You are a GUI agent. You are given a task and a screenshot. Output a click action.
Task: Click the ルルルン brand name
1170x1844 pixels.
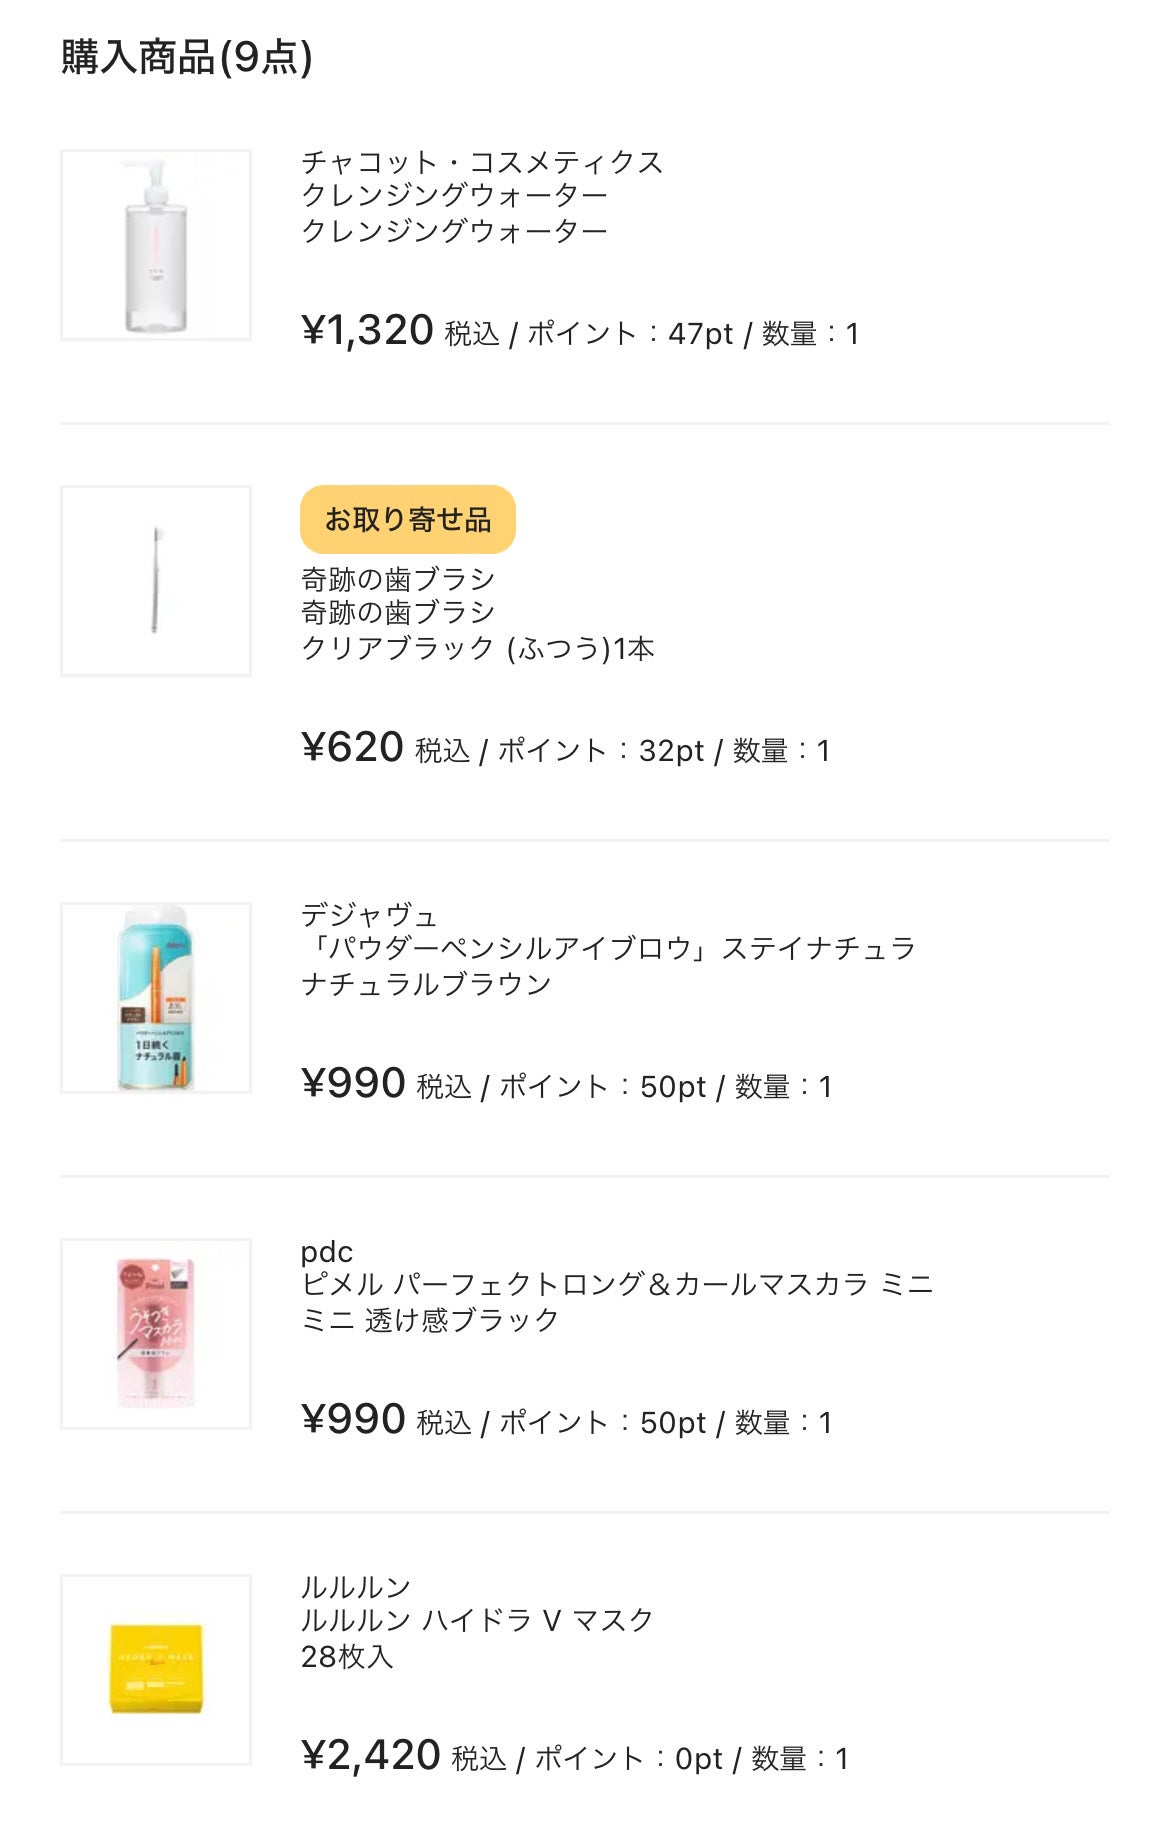356,1587
